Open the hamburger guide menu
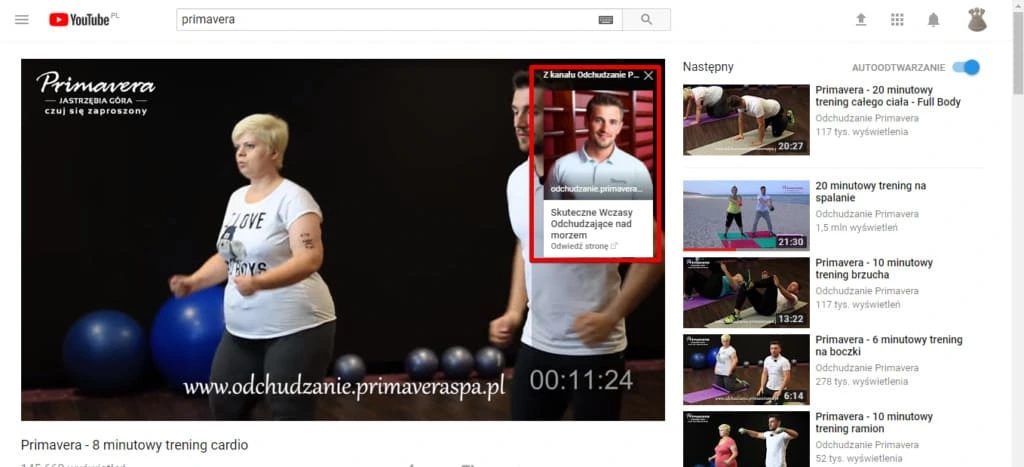Image resolution: width=1024 pixels, height=467 pixels. pyautogui.click(x=22, y=20)
